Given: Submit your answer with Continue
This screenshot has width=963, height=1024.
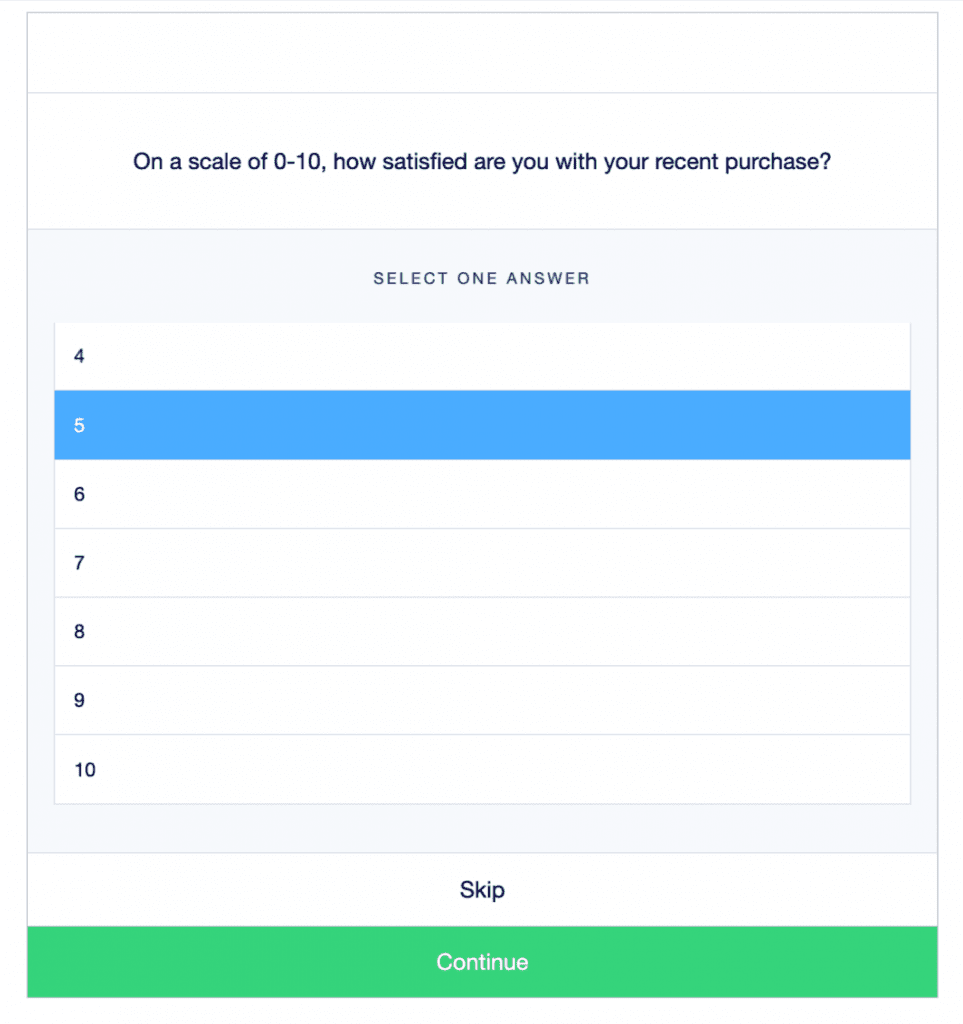Looking at the screenshot, I should click(482, 962).
